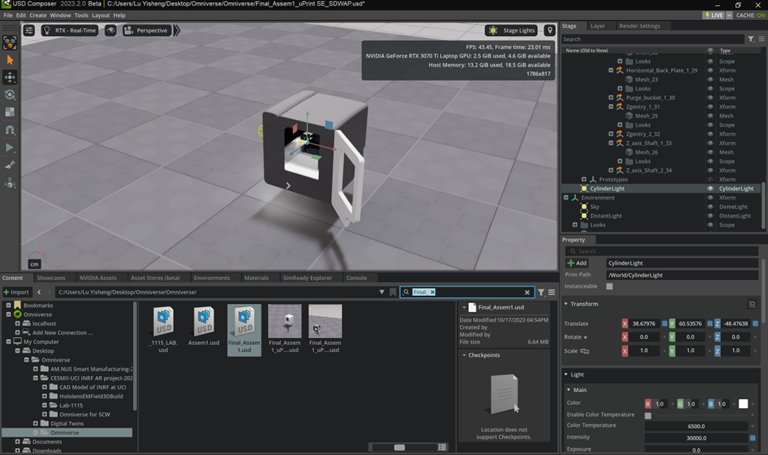The width and height of the screenshot is (768, 455).
Task: Collapse the Environment tree node
Action: point(566,197)
